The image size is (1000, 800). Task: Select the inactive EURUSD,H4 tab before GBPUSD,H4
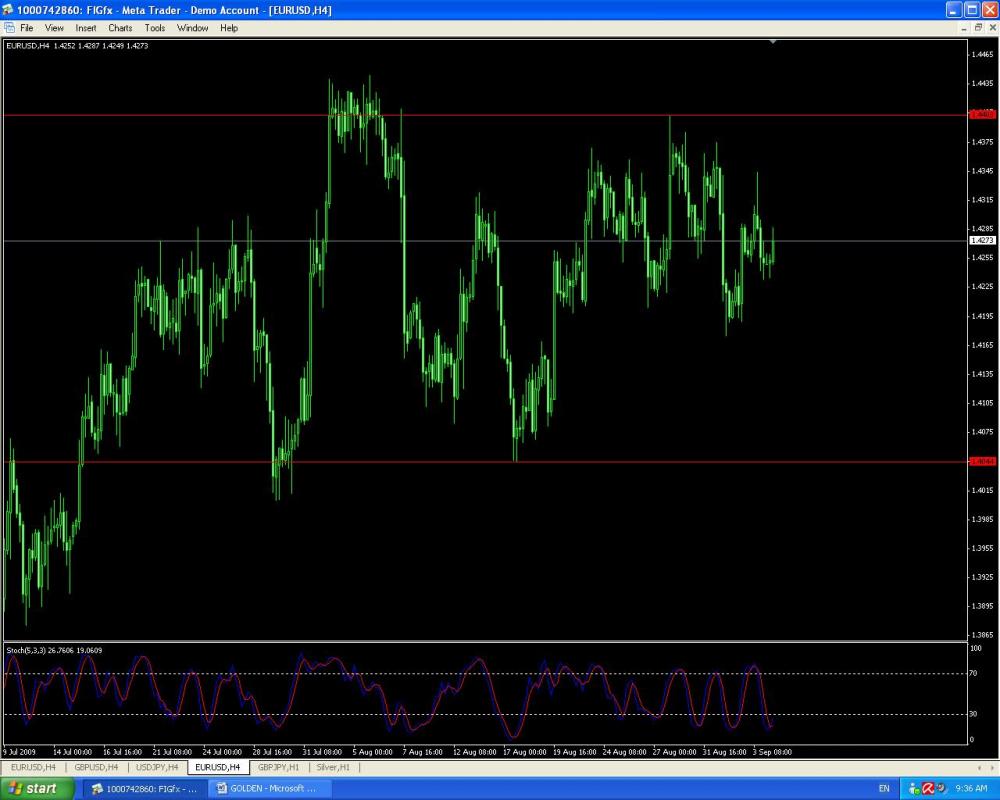(33, 767)
